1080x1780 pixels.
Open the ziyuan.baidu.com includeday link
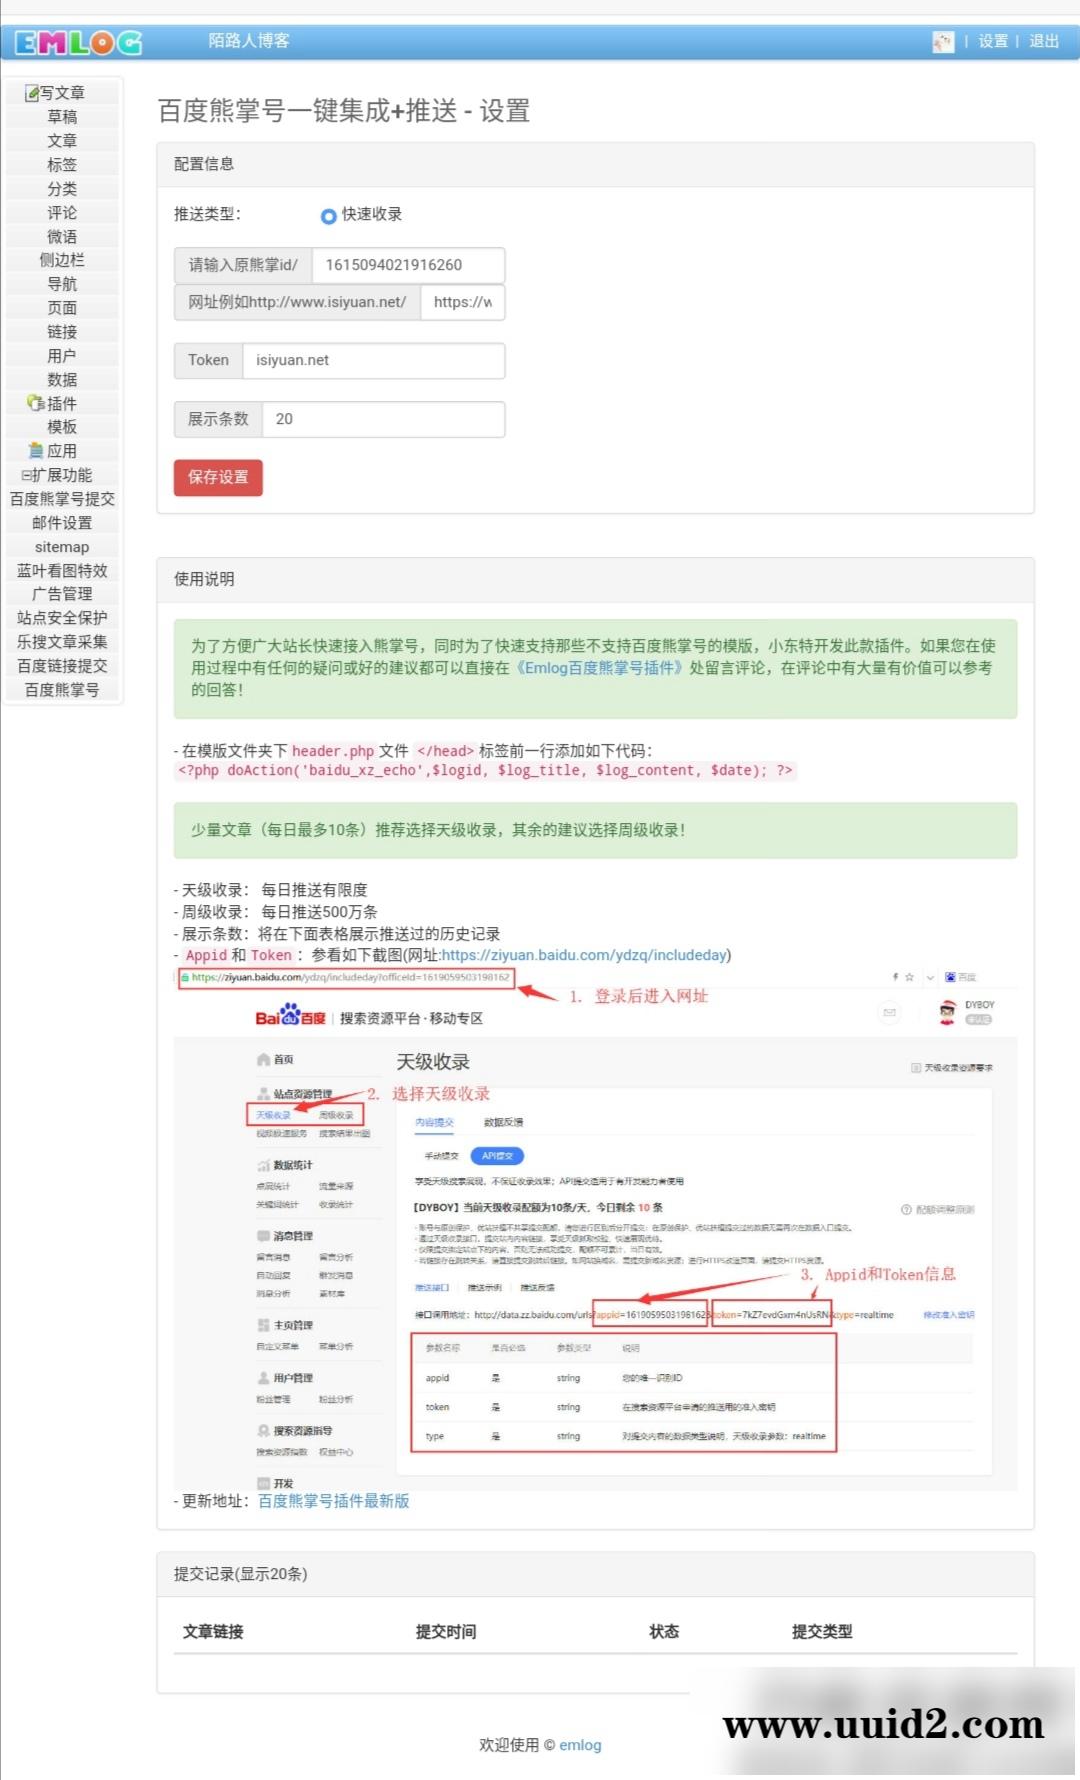tap(584, 955)
